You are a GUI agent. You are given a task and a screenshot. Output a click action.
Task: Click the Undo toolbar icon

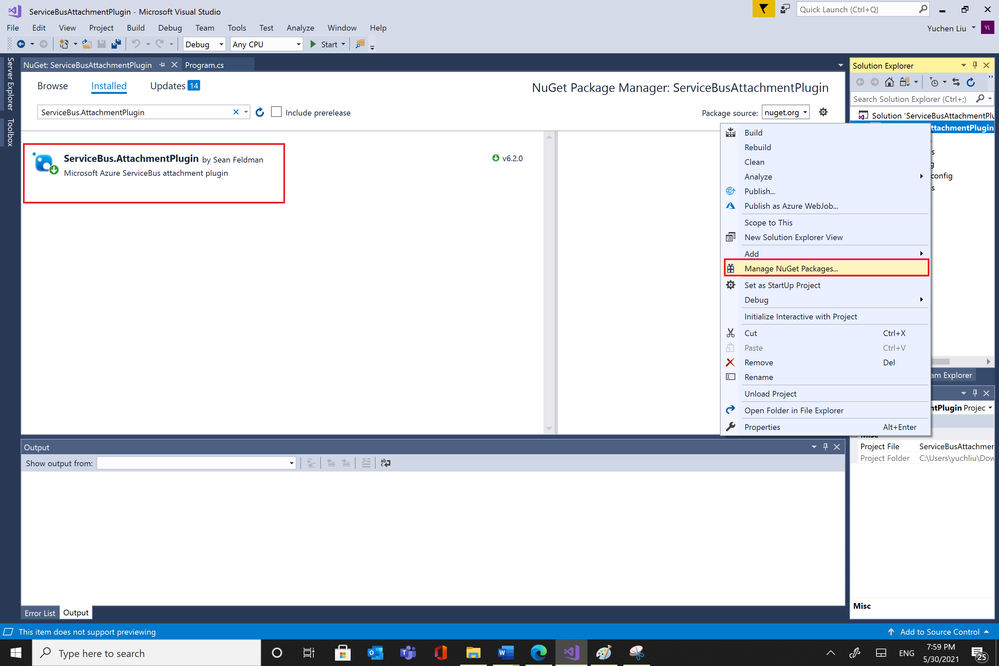[136, 44]
